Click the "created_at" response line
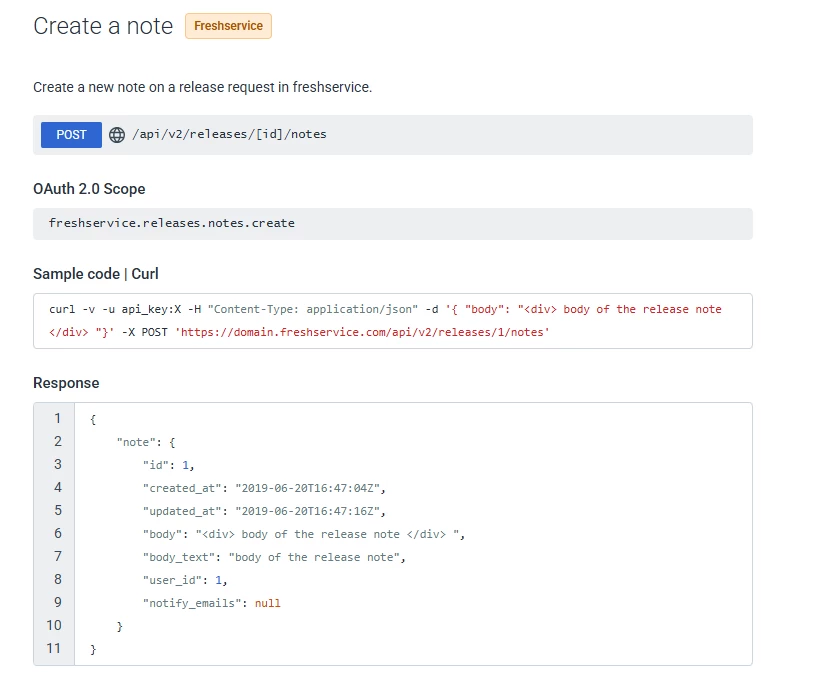This screenshot has height=688, width=813. 264,488
